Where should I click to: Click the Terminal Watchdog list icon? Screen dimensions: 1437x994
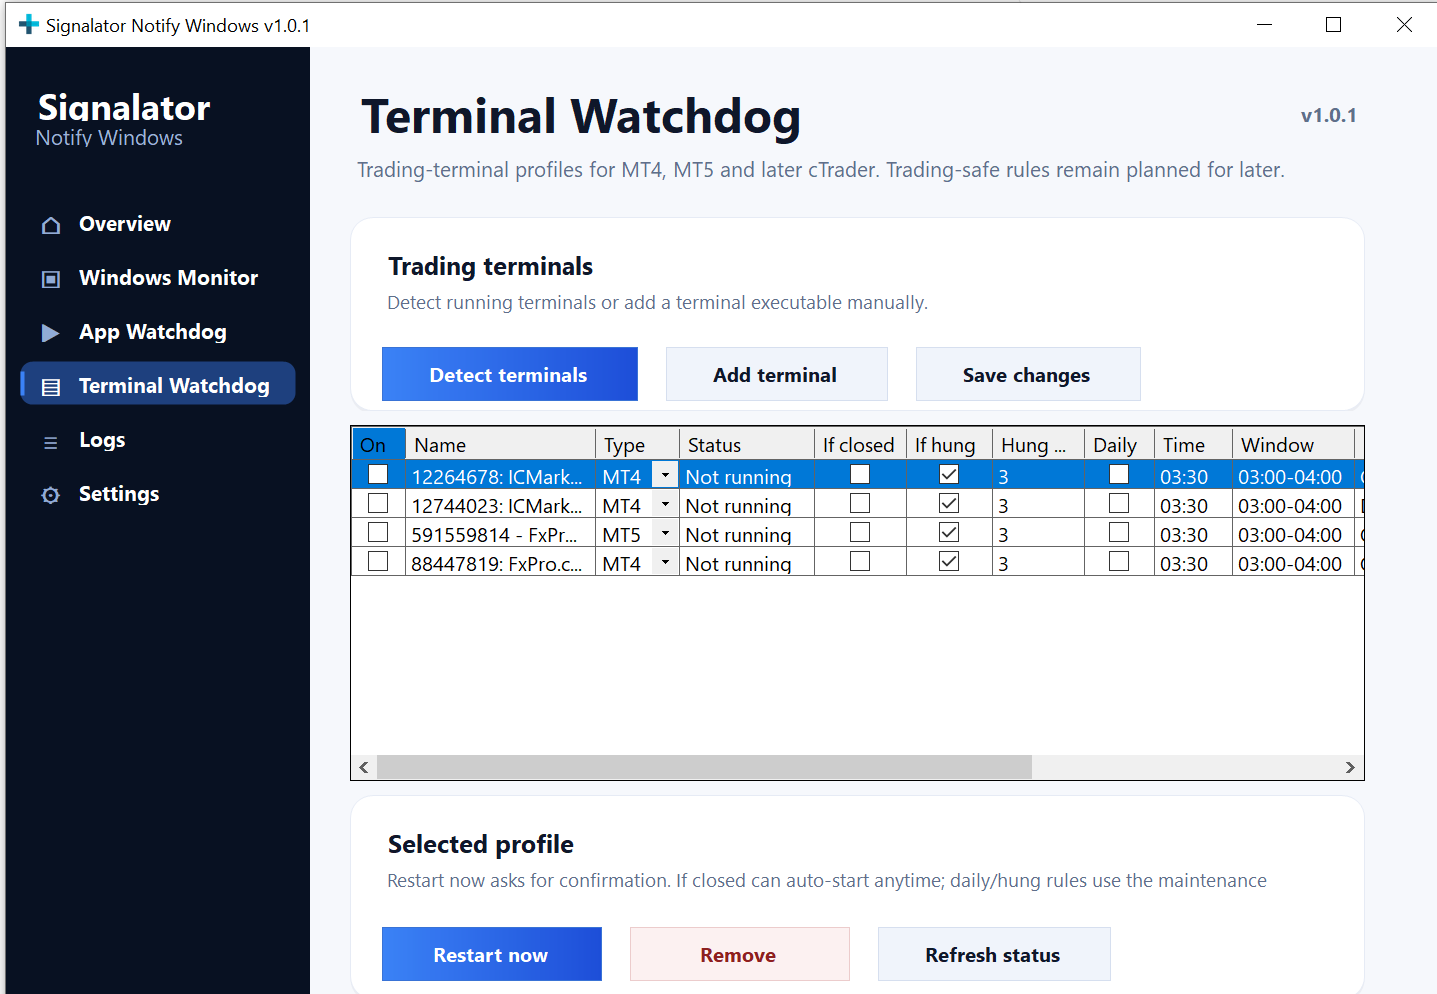pyautogui.click(x=51, y=387)
